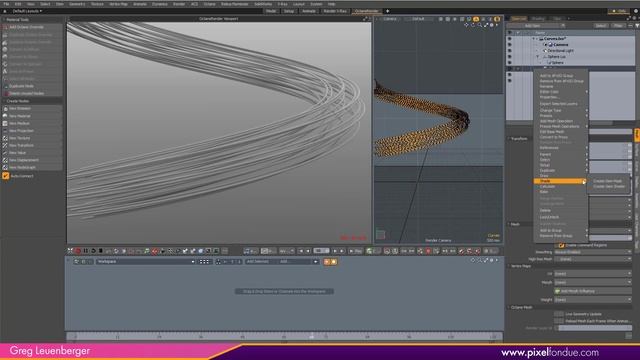
Task: Click the home icon beside Default Layouts
Action: click(x=5, y=11)
